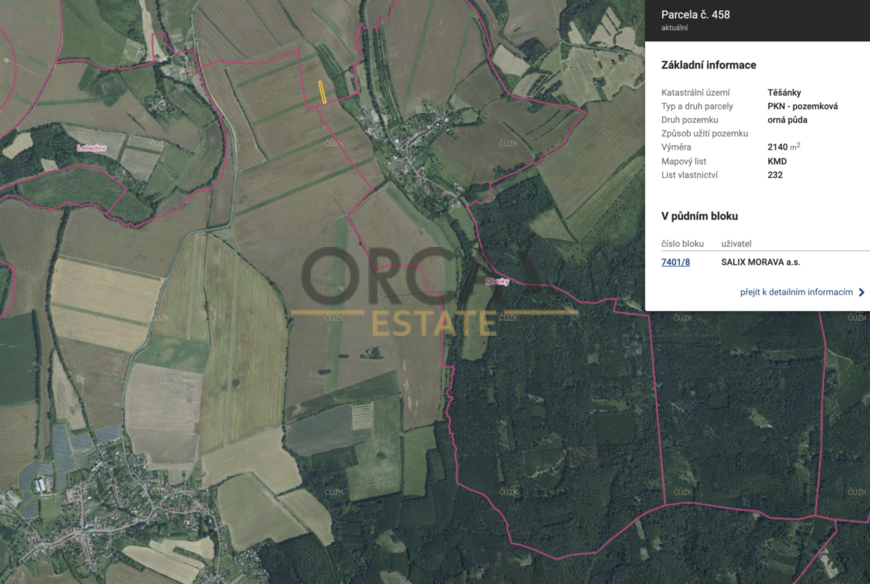
Task: Click the "uživatel" column header
Action: click(736, 243)
